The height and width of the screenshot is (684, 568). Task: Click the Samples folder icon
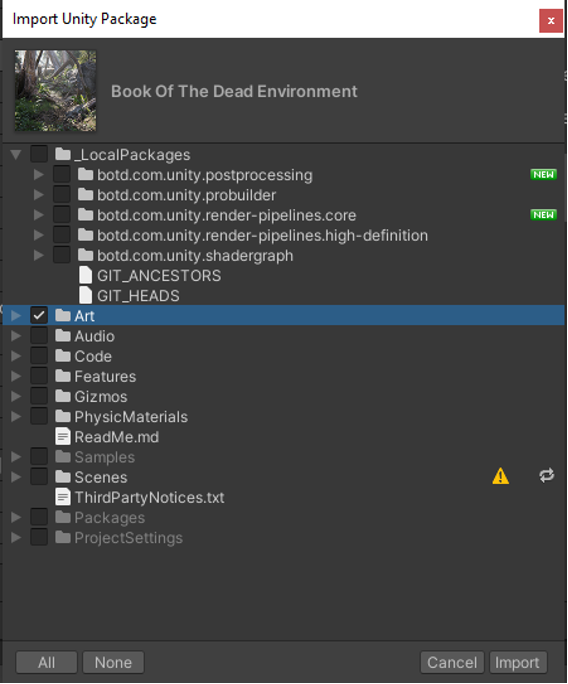63,457
